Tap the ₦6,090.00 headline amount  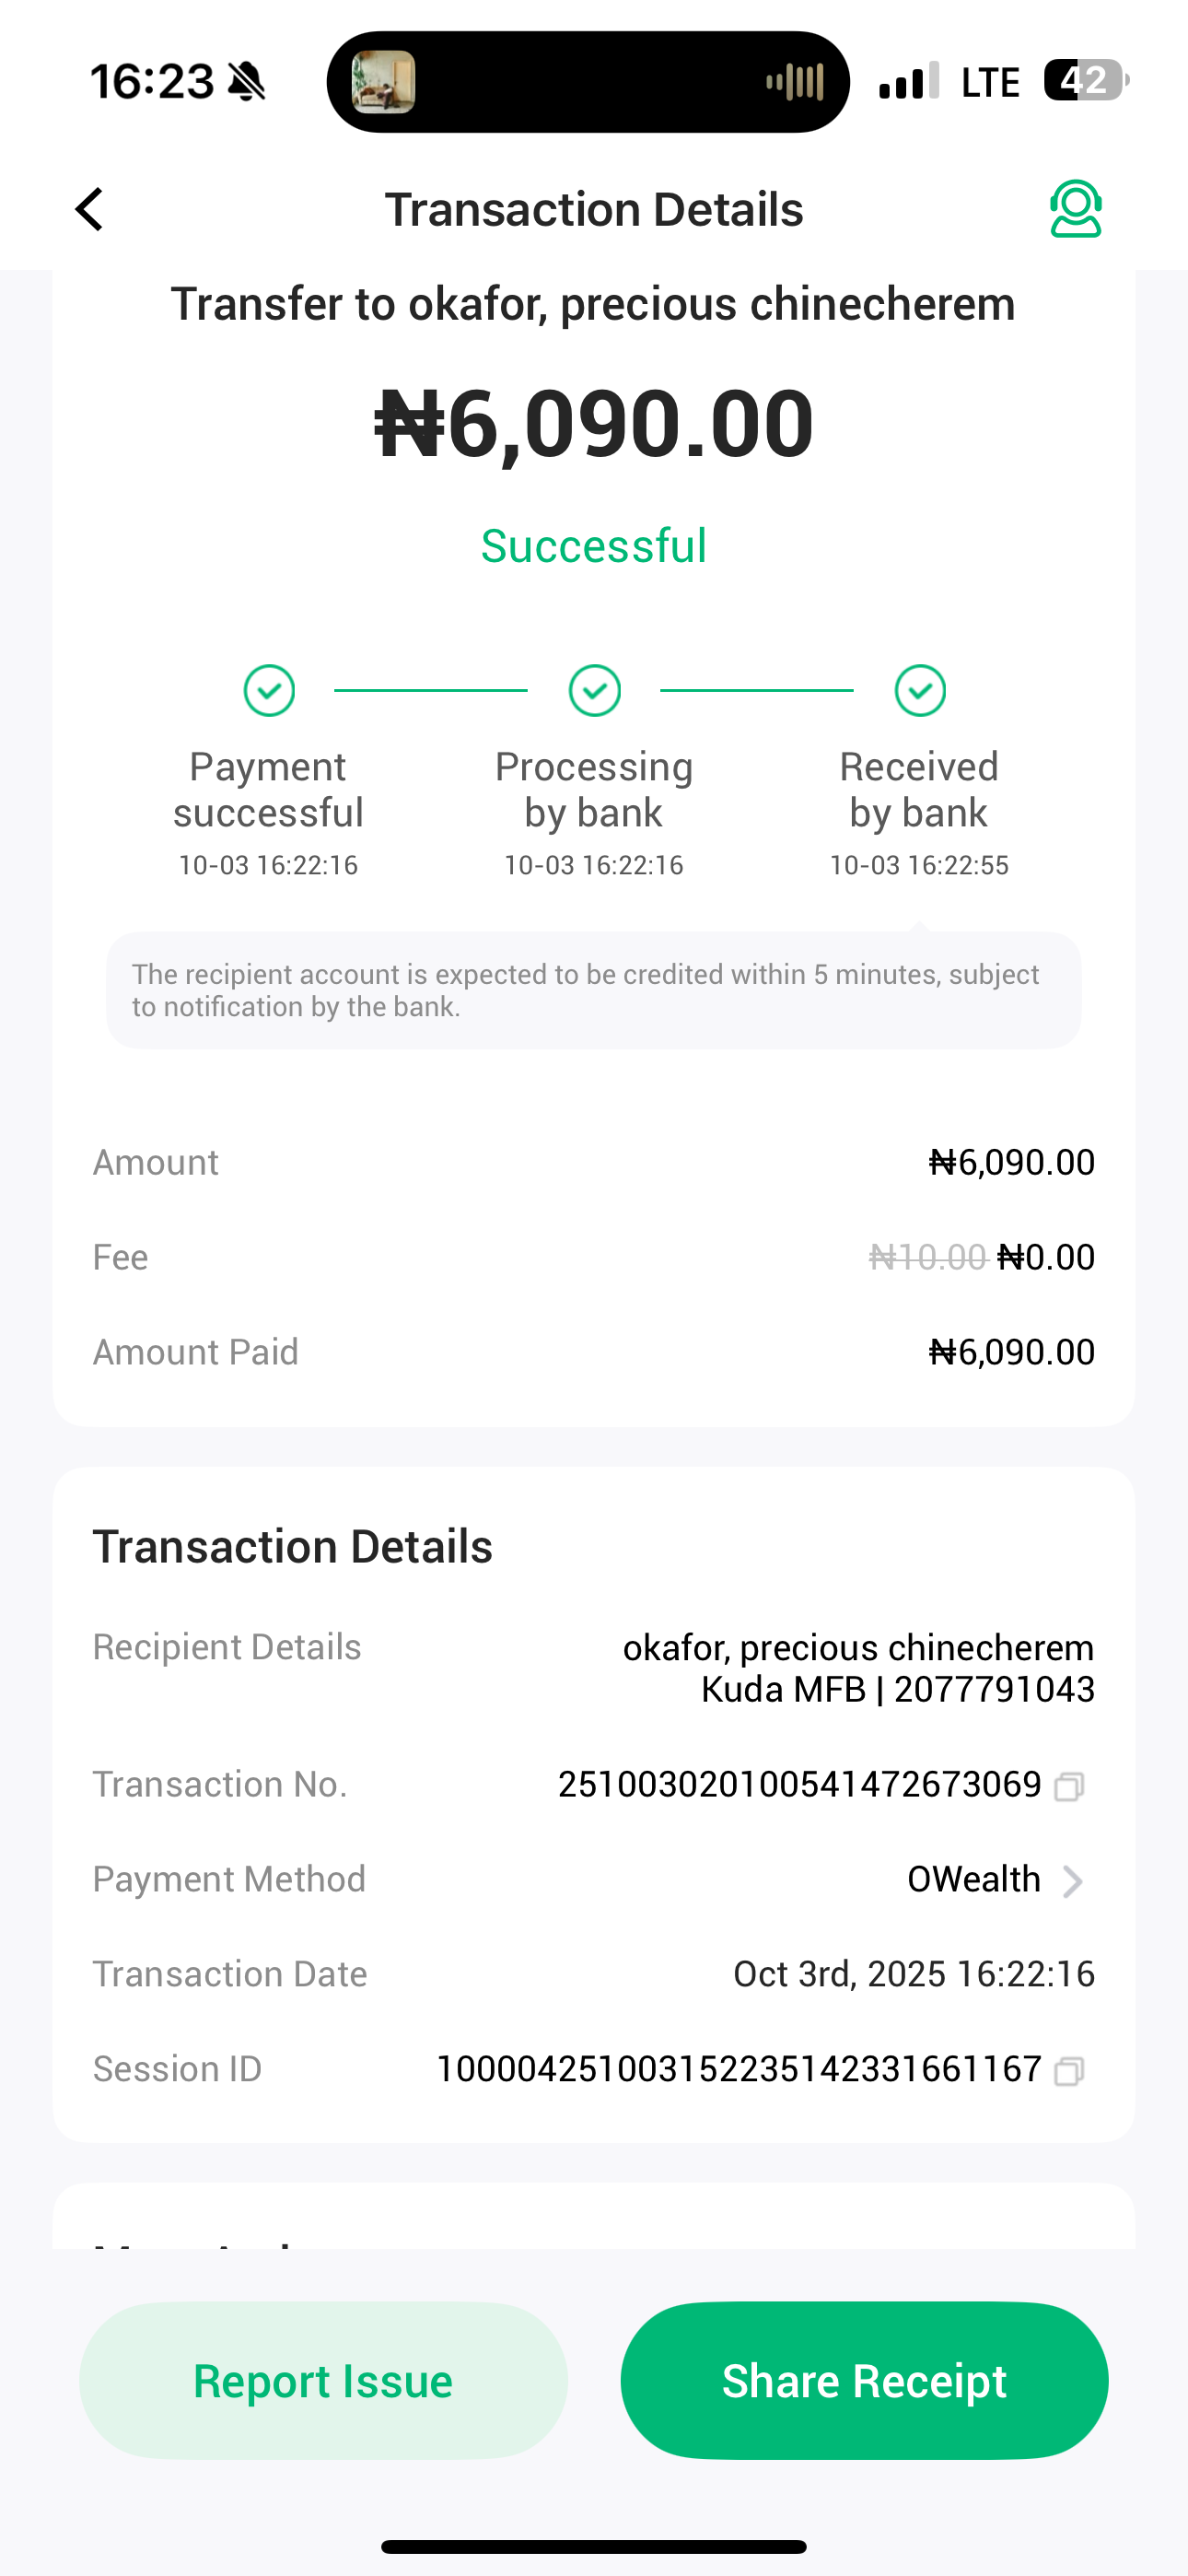(594, 424)
